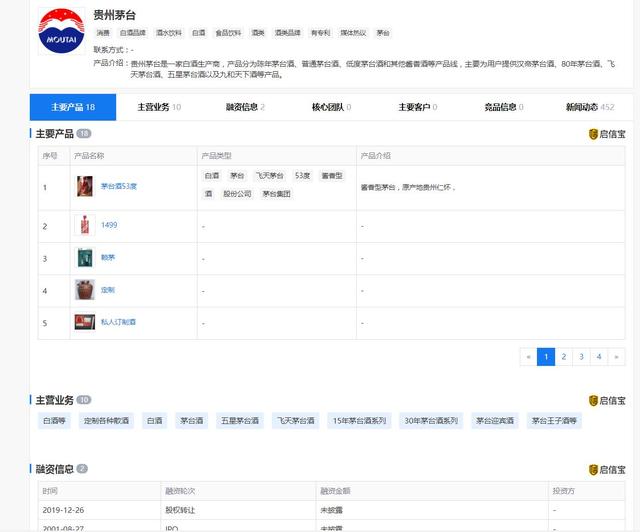Click the 茅台王子酒等 business tag
This screenshot has width=640, height=532.
554,421
